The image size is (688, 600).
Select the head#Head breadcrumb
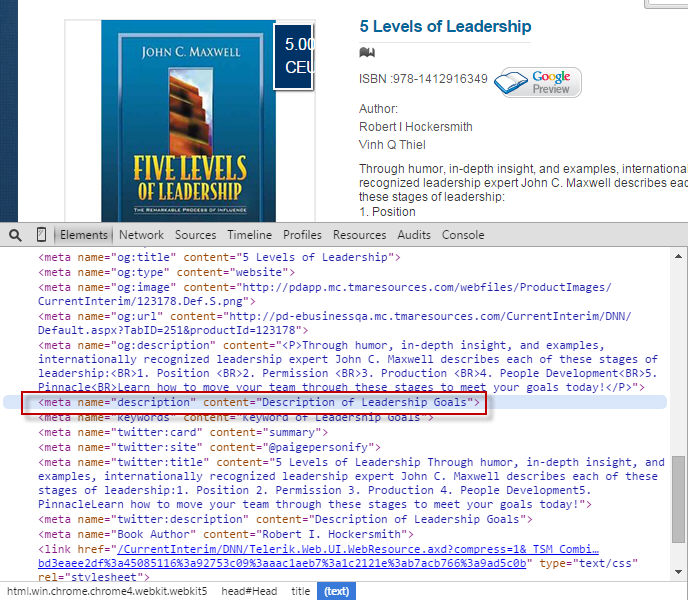(249, 591)
